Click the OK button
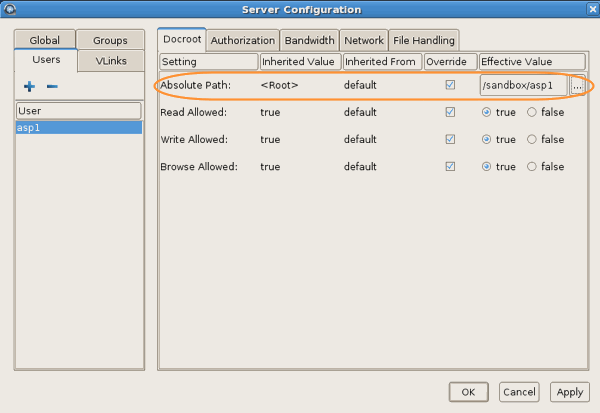This screenshot has width=600, height=413. pyautogui.click(x=468, y=392)
